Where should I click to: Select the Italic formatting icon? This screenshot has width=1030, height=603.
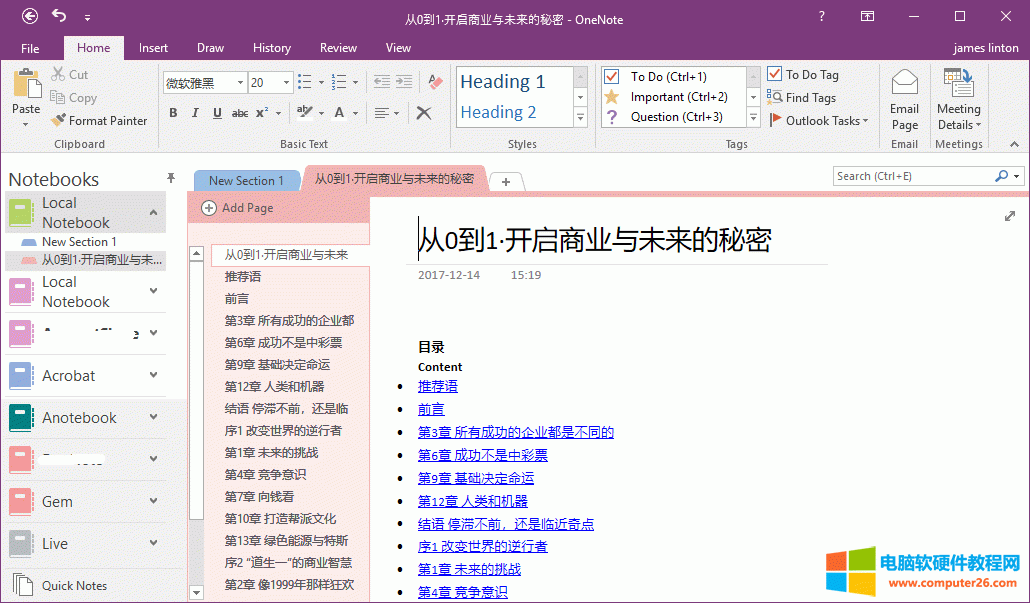pos(195,114)
